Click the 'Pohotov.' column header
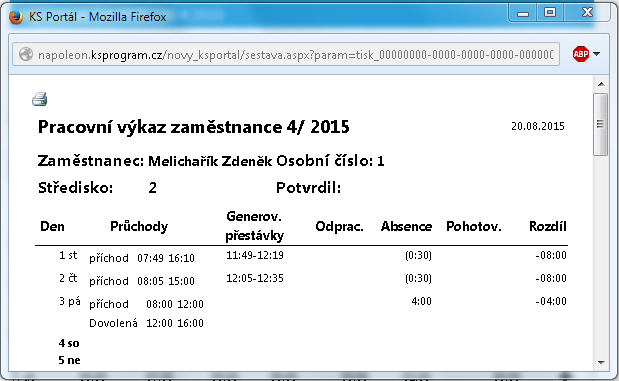This screenshot has height=381, width=619. (474, 226)
